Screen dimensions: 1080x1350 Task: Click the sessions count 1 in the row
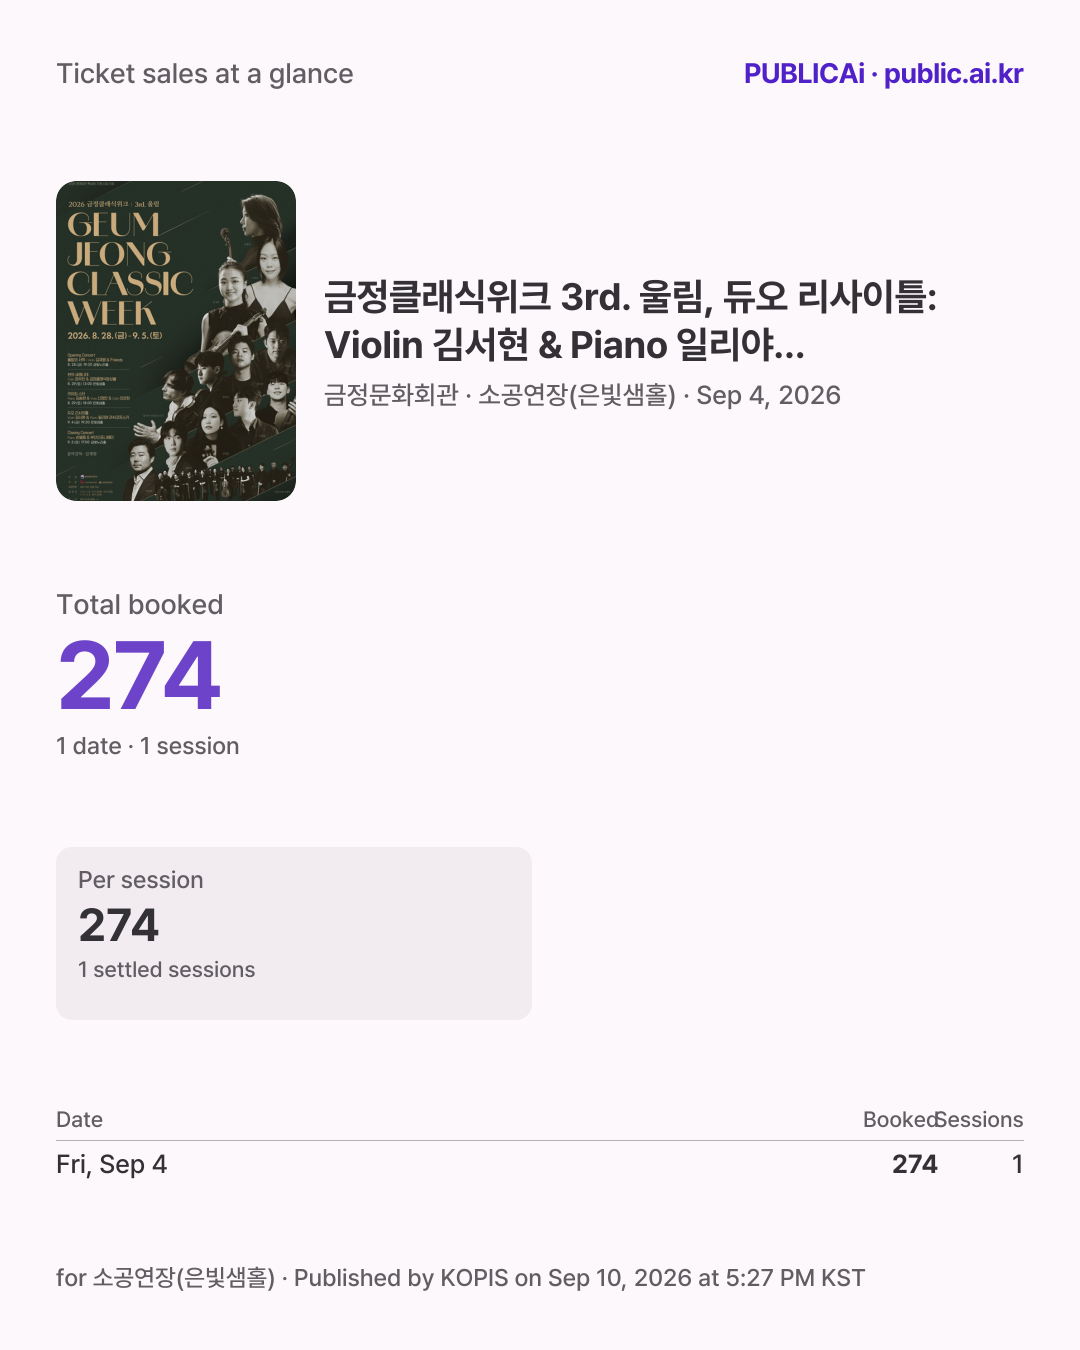pyautogui.click(x=1017, y=1164)
